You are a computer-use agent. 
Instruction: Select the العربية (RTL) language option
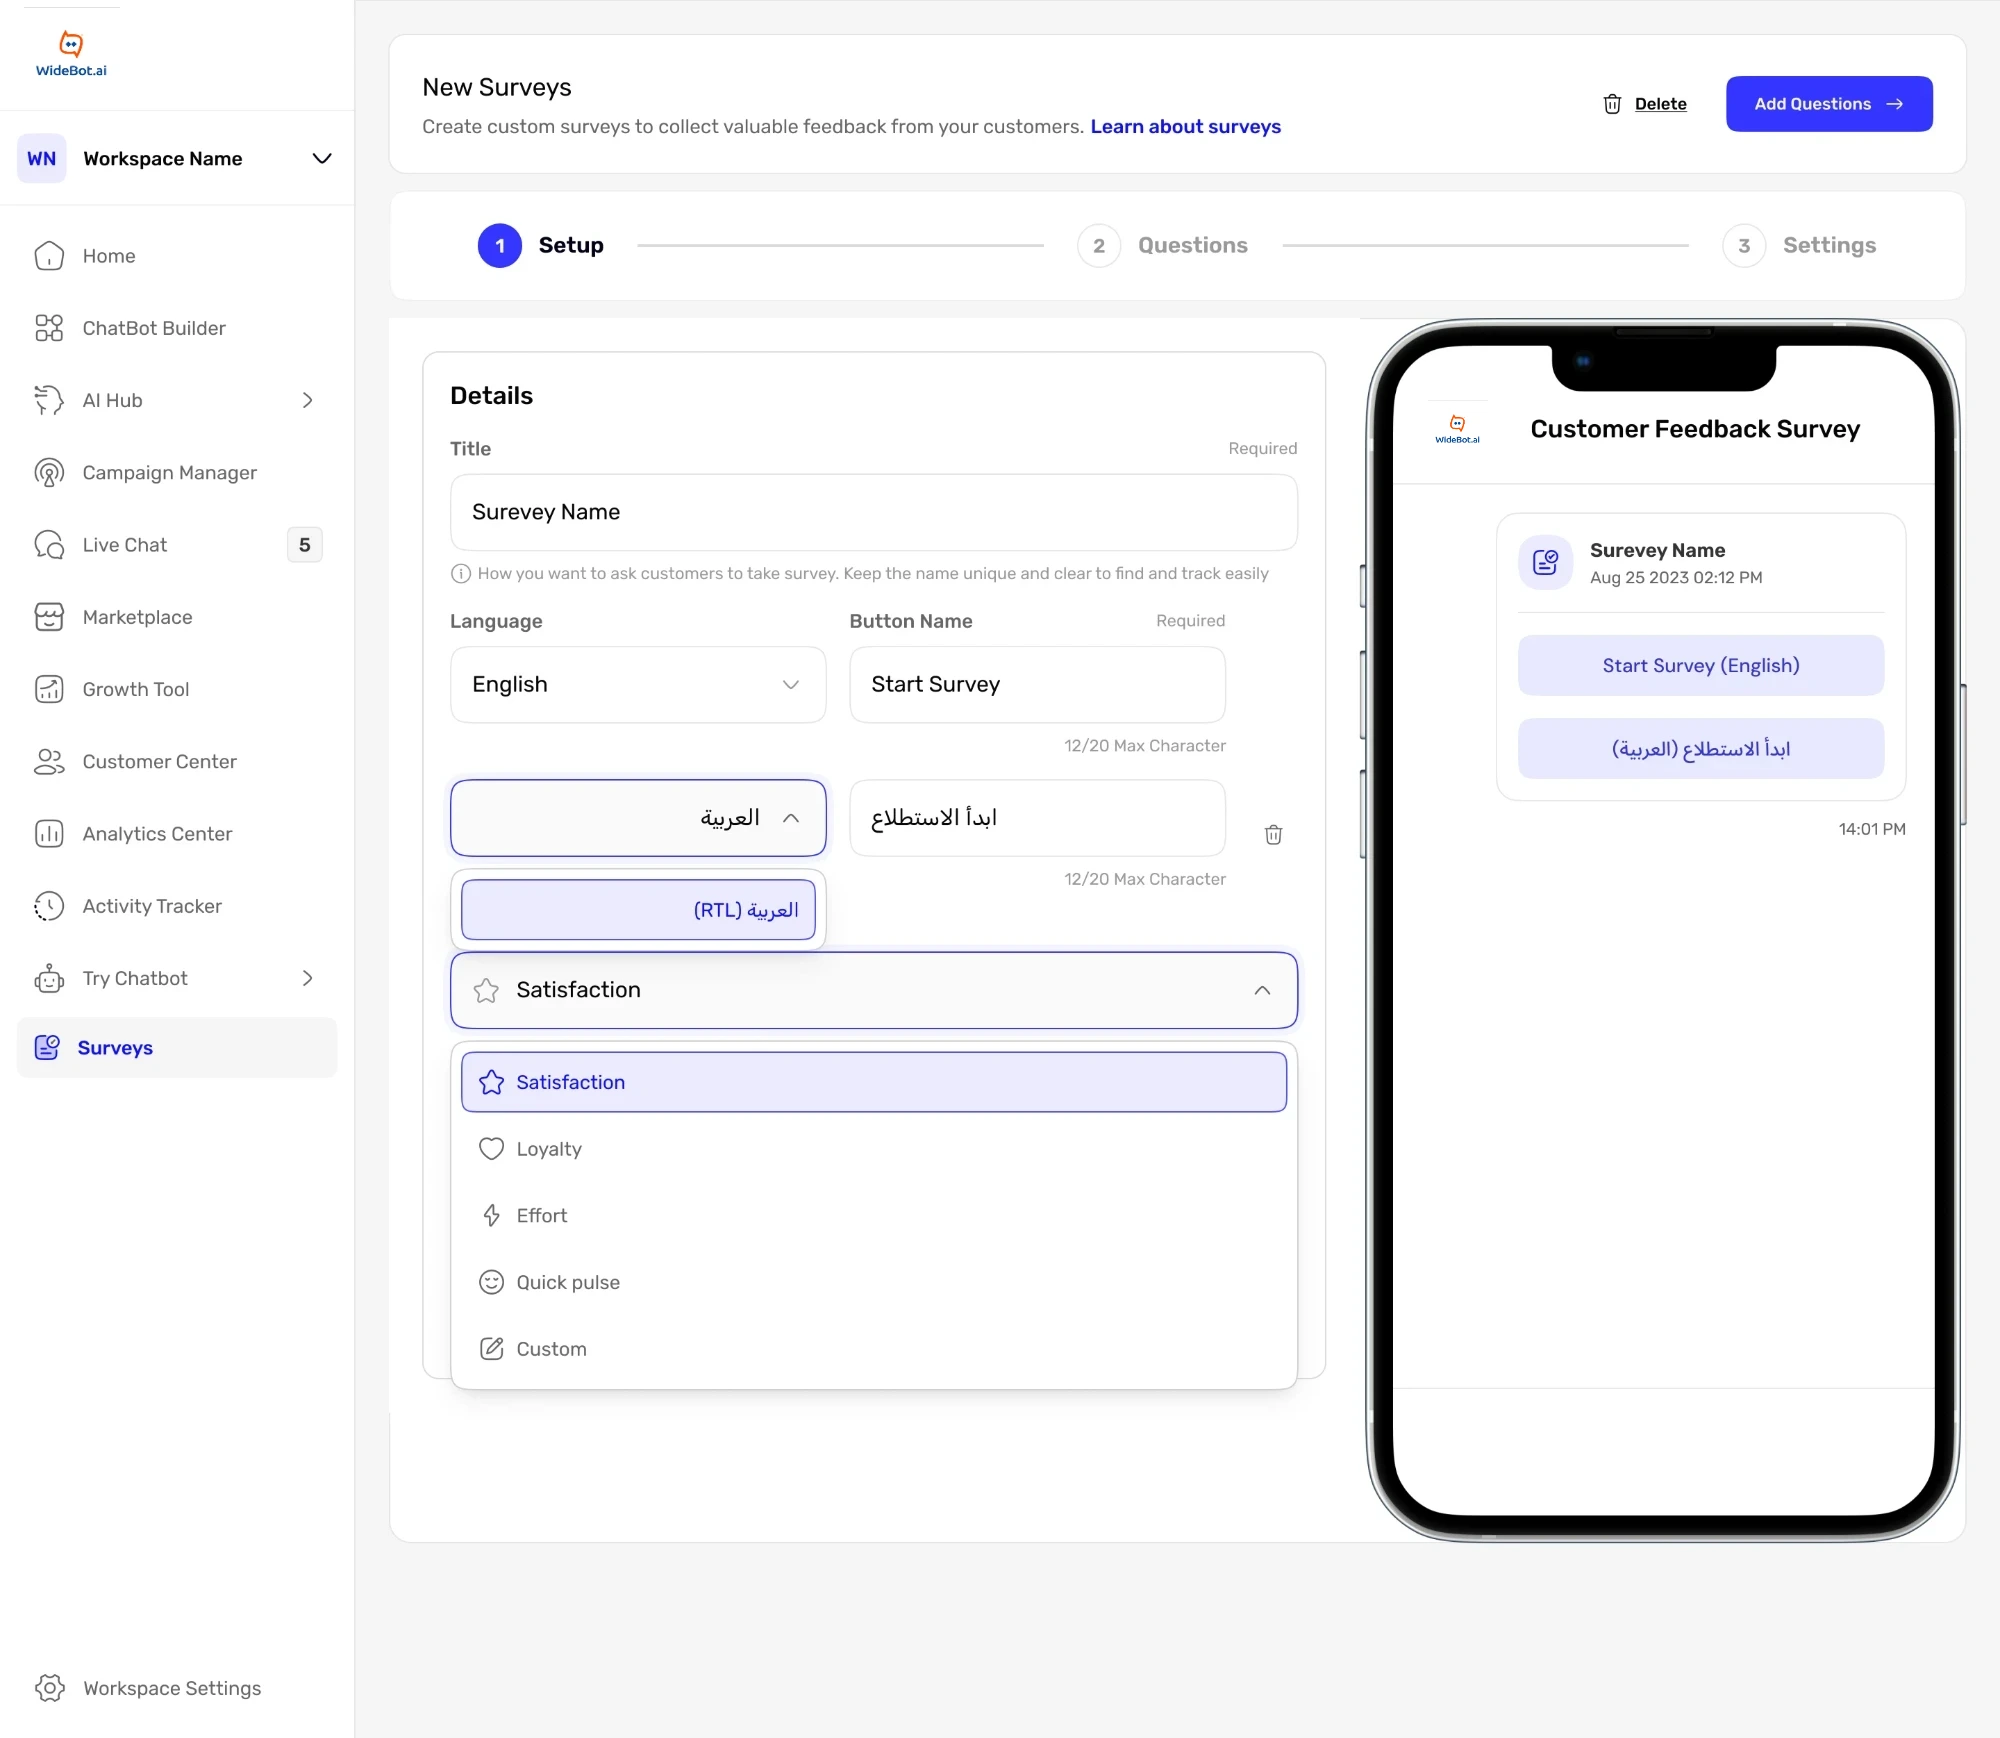point(638,910)
